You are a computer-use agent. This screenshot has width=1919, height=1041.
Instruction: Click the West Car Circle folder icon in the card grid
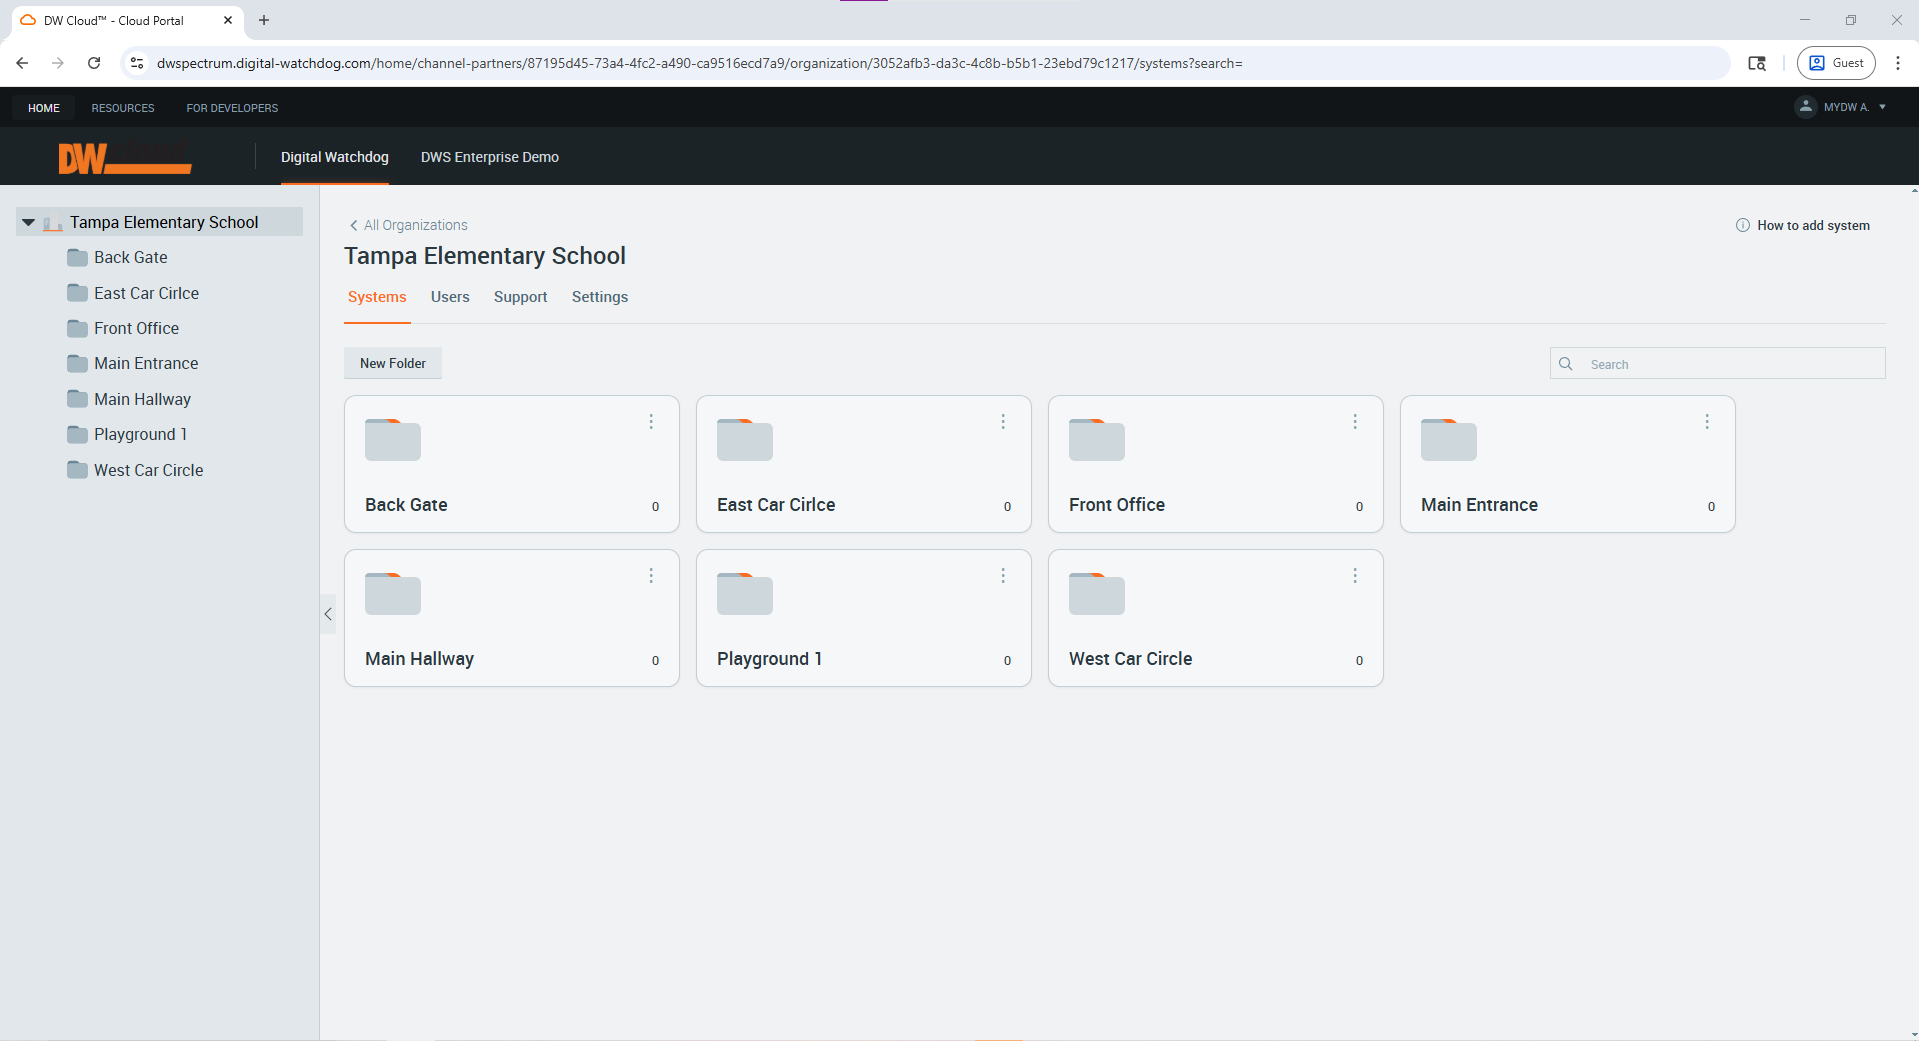(x=1097, y=594)
